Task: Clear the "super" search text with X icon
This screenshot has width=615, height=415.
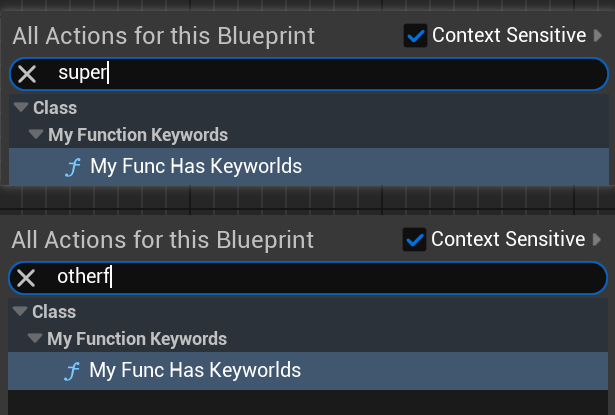Action: (x=27, y=73)
